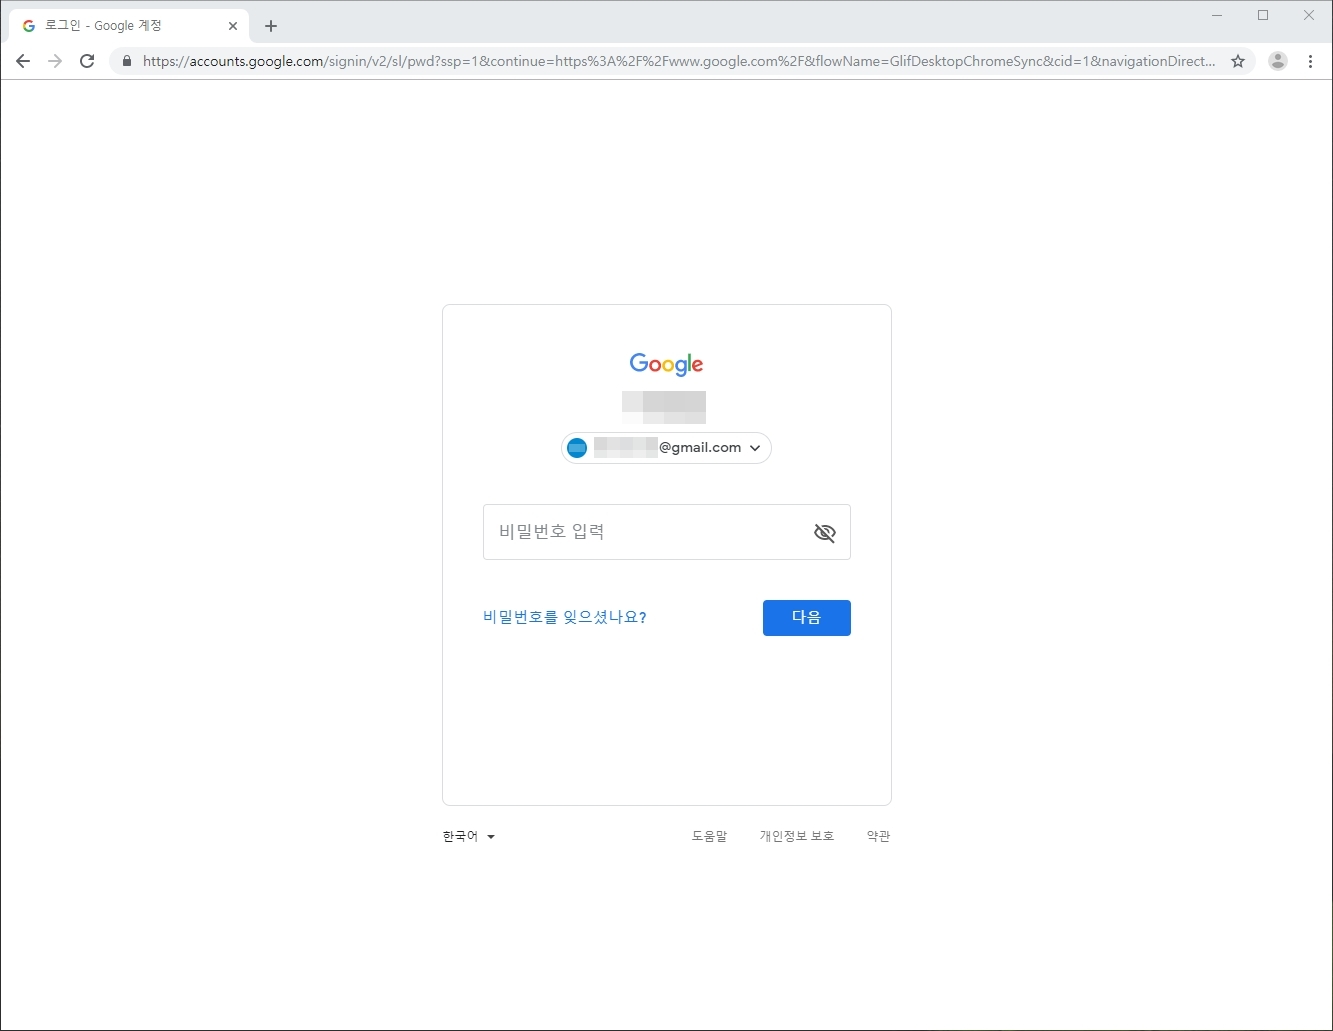Screen dimensions: 1333x1031
Task: Toggle password visibility eye icon
Action: point(824,533)
